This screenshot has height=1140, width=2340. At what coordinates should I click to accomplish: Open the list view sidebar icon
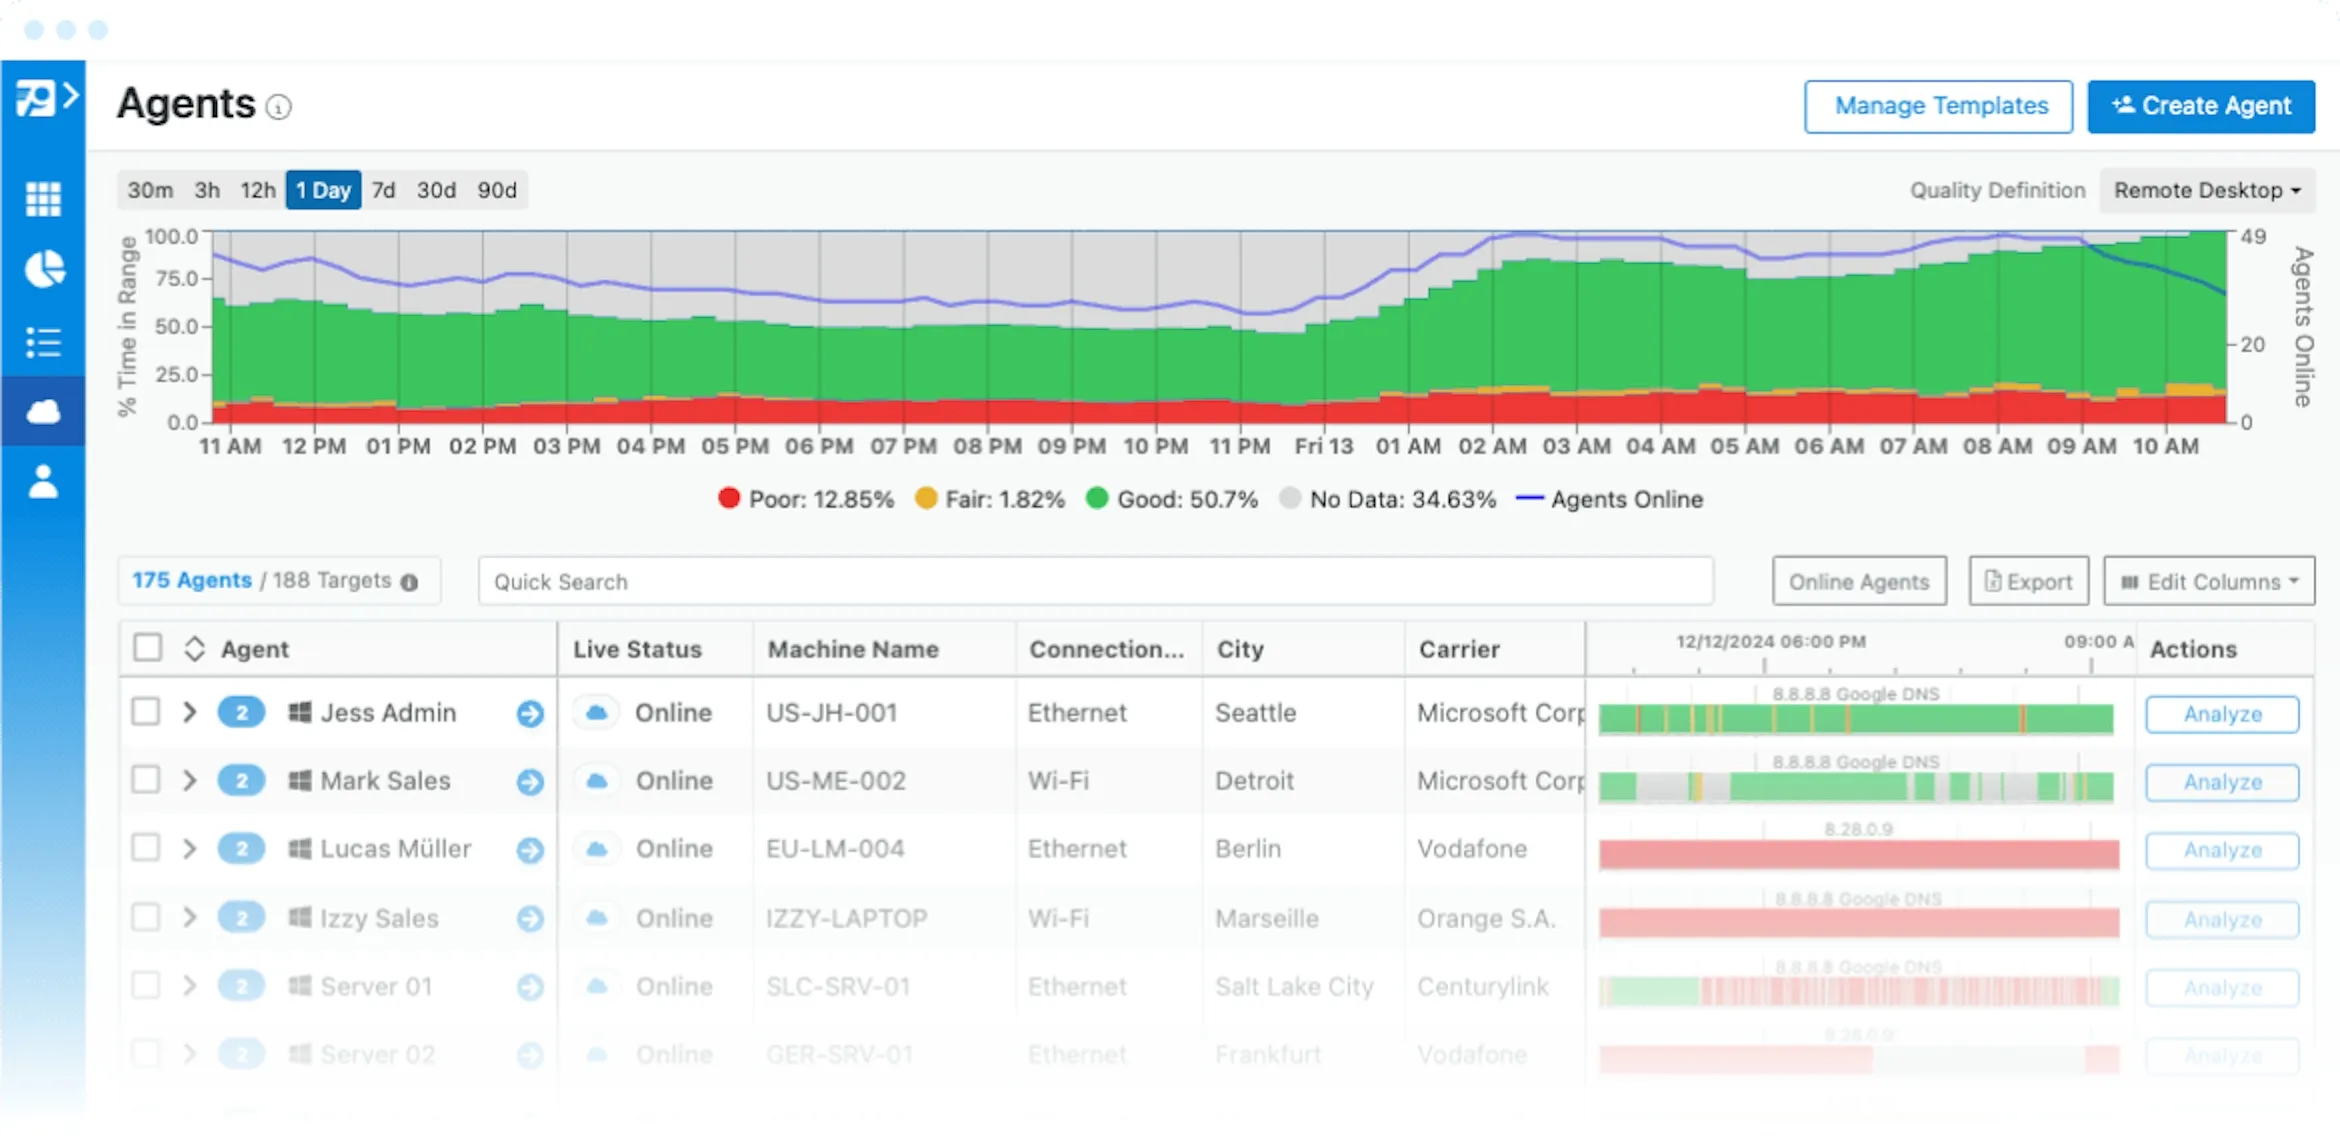click(43, 342)
